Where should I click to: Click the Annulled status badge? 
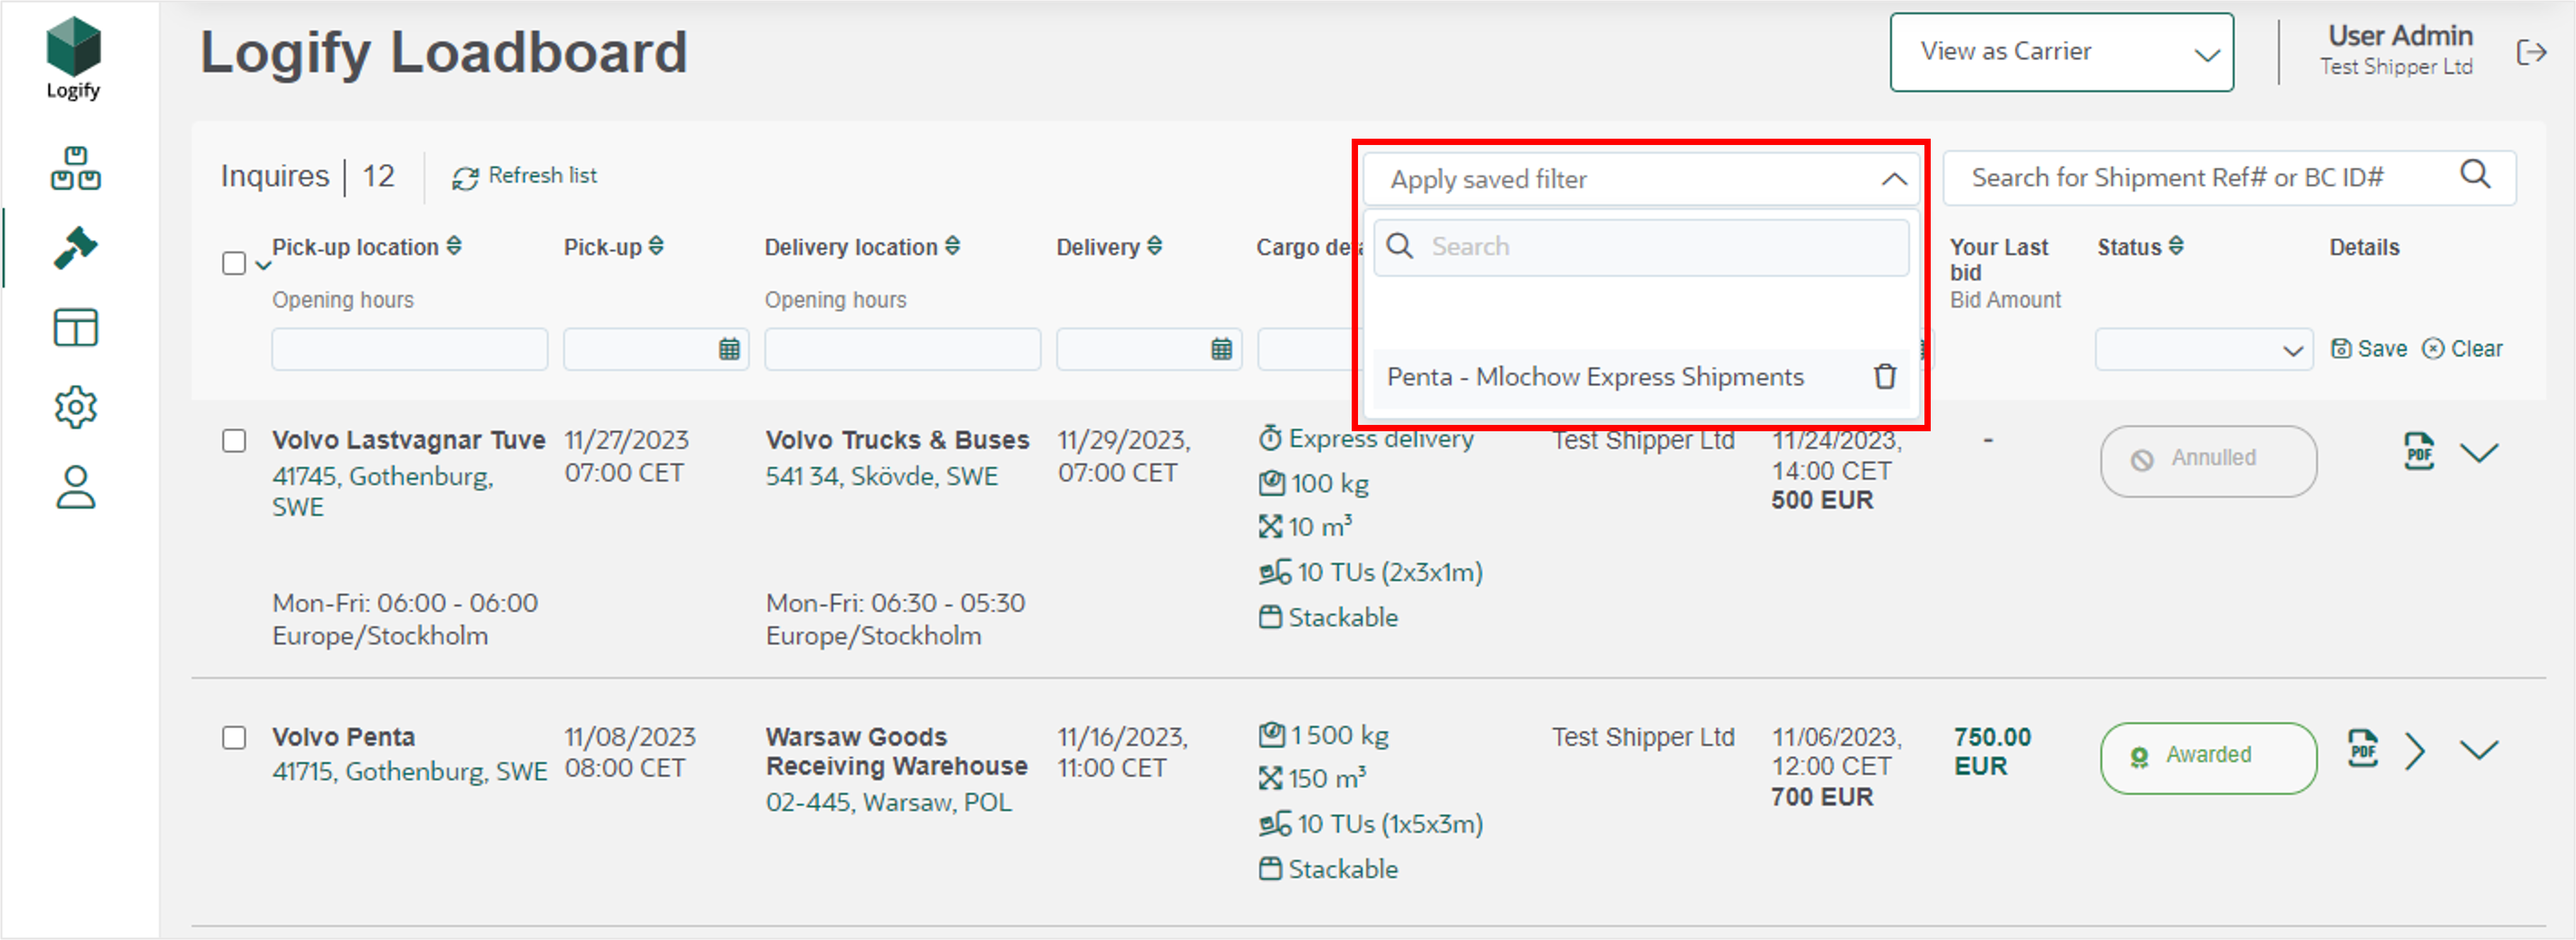(2208, 461)
